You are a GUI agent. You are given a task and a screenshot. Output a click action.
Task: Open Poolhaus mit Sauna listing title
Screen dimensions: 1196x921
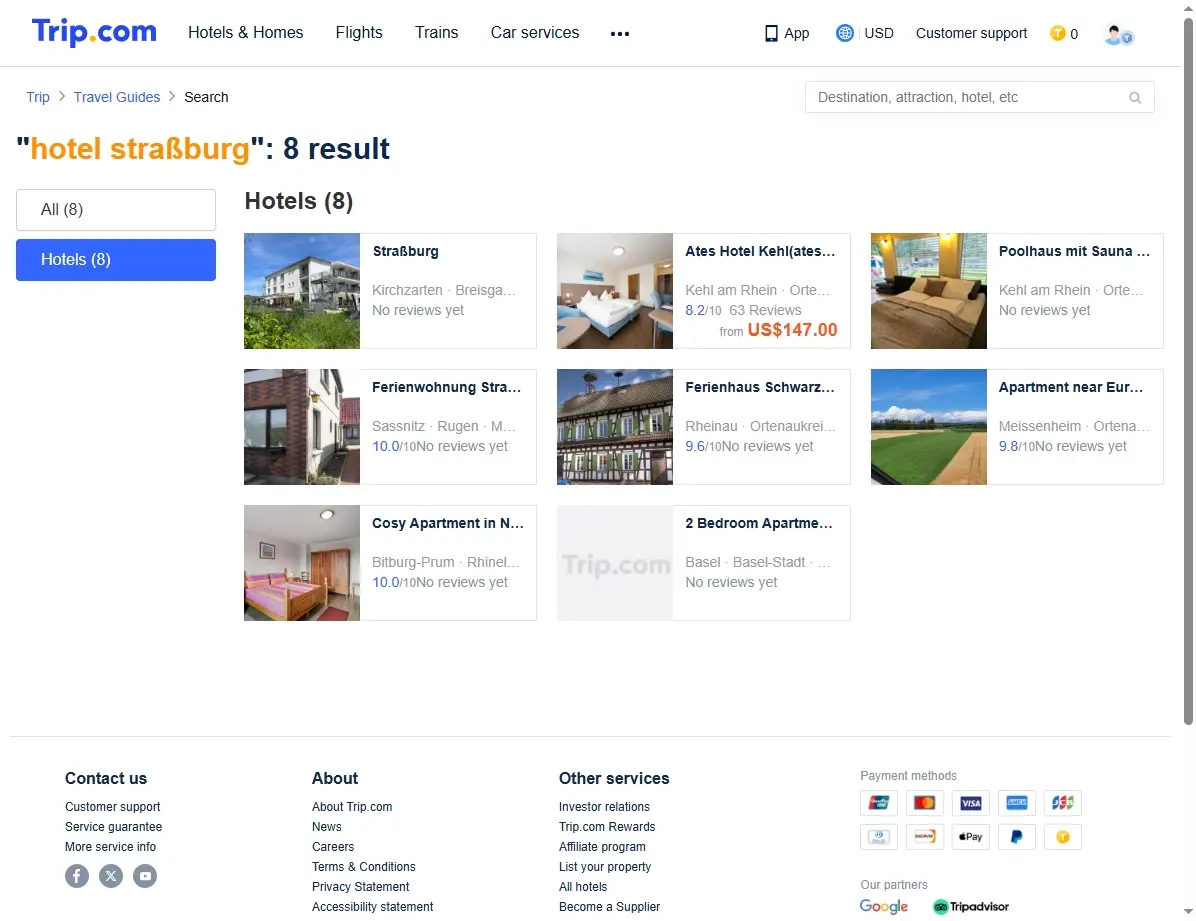(x=1074, y=251)
